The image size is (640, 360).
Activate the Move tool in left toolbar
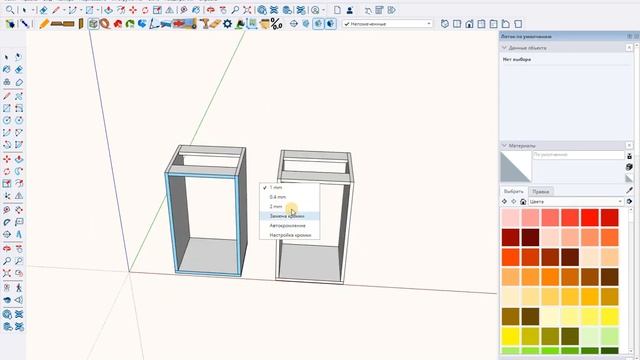click(7, 159)
